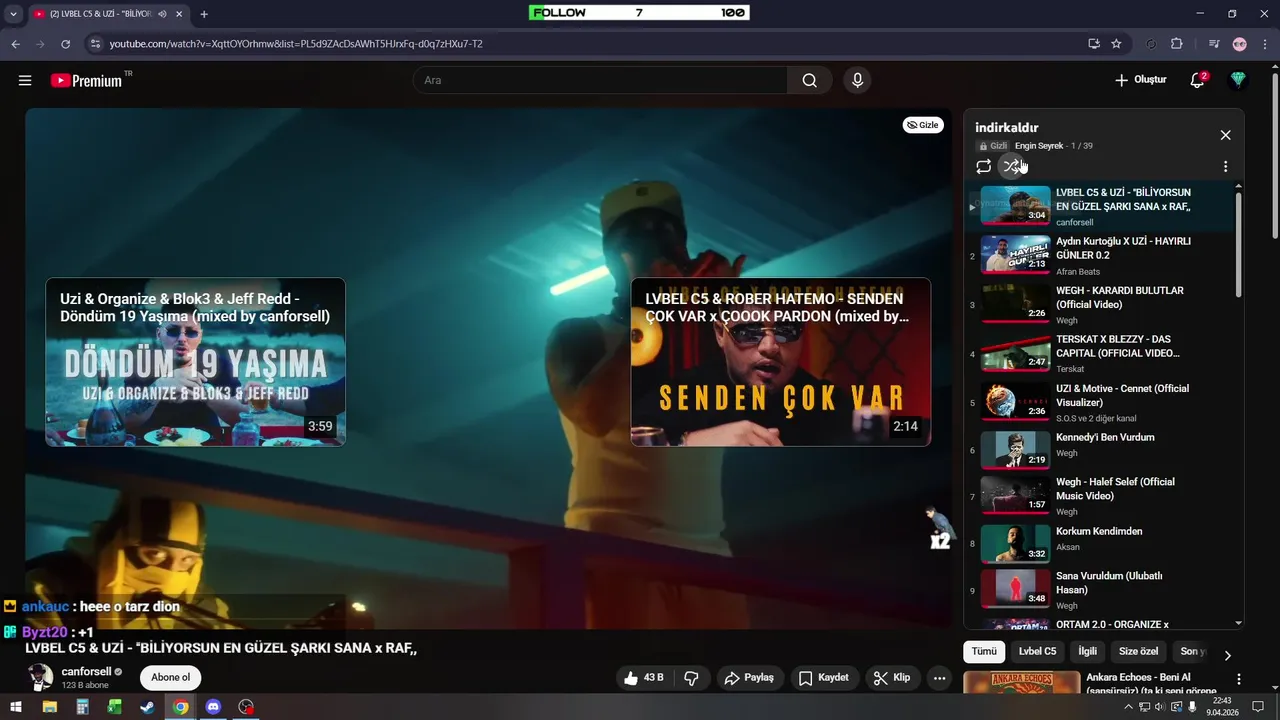
Task: Like the video with thumbs up
Action: (644, 678)
